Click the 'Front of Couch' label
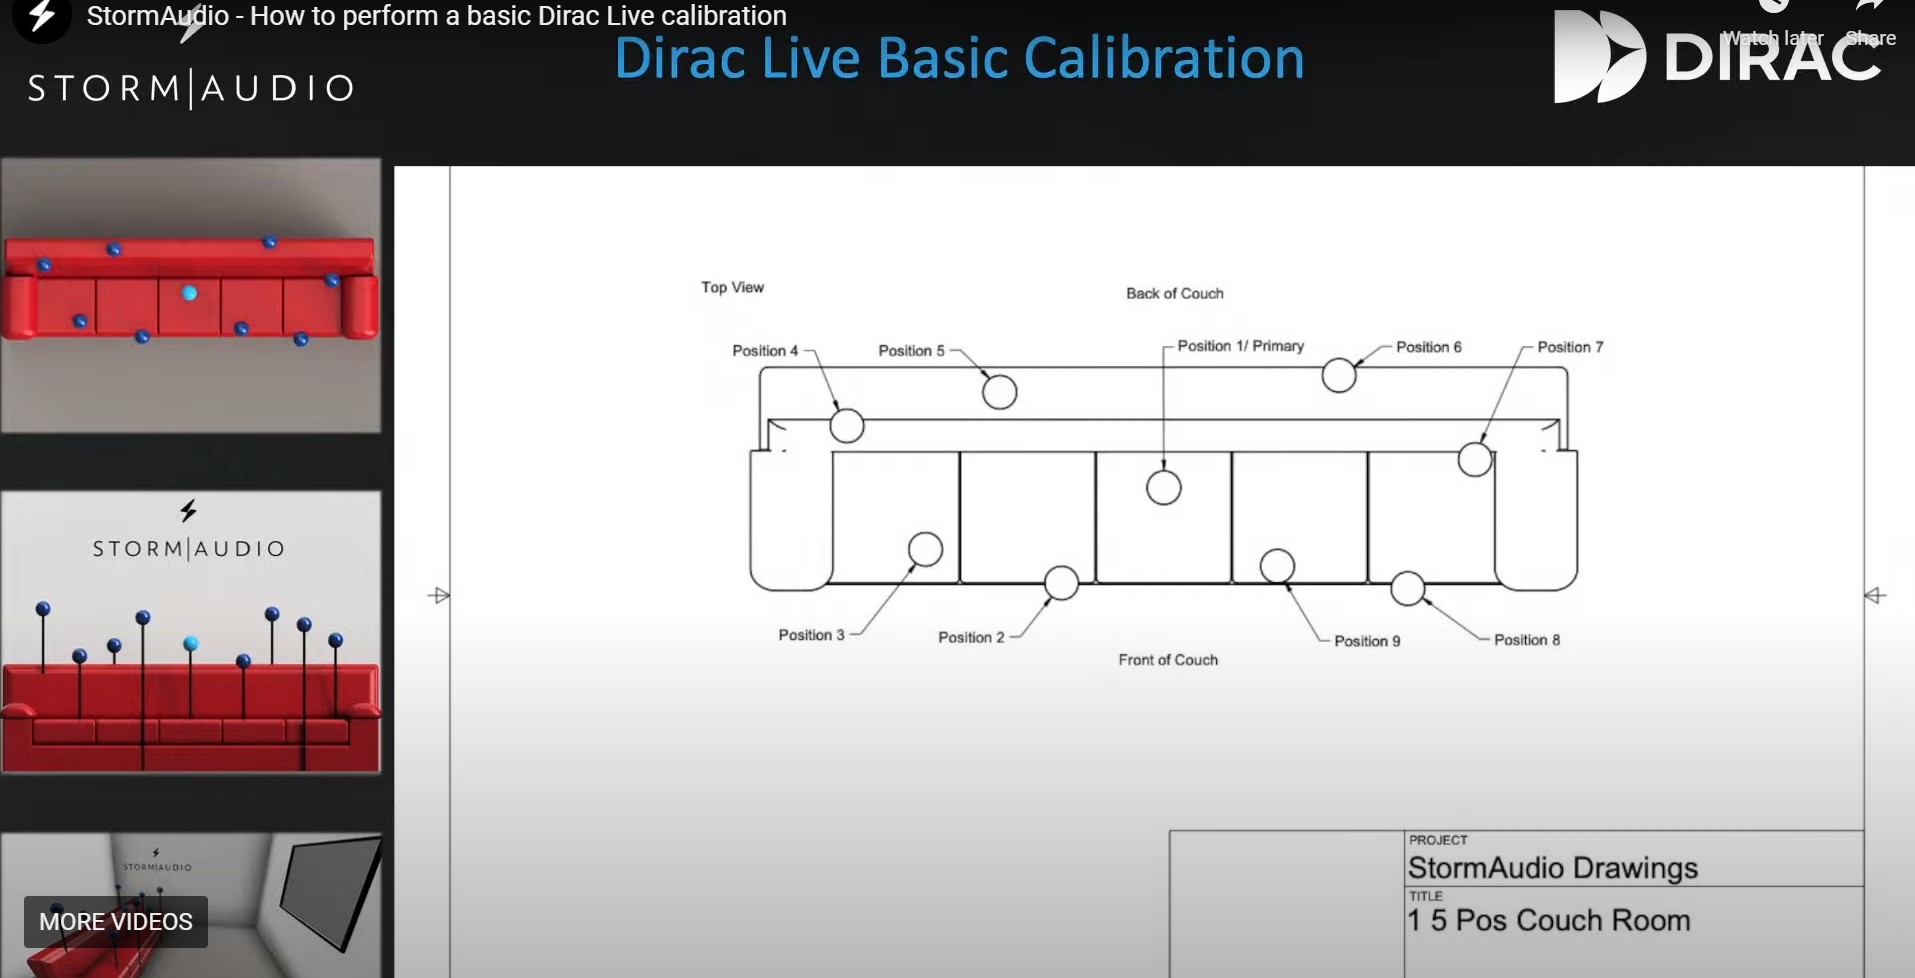The image size is (1915, 978). (1168, 660)
